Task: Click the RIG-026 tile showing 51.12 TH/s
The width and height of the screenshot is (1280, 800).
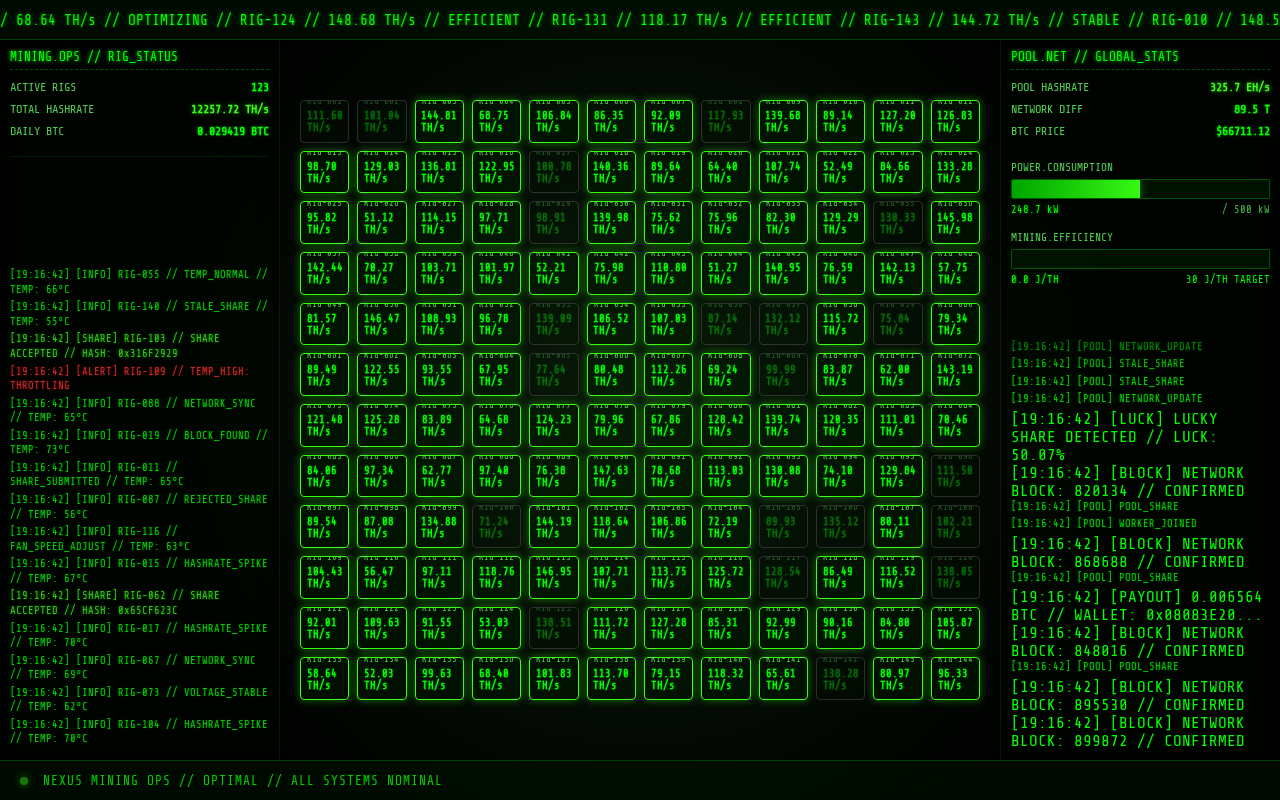Action: [381, 221]
